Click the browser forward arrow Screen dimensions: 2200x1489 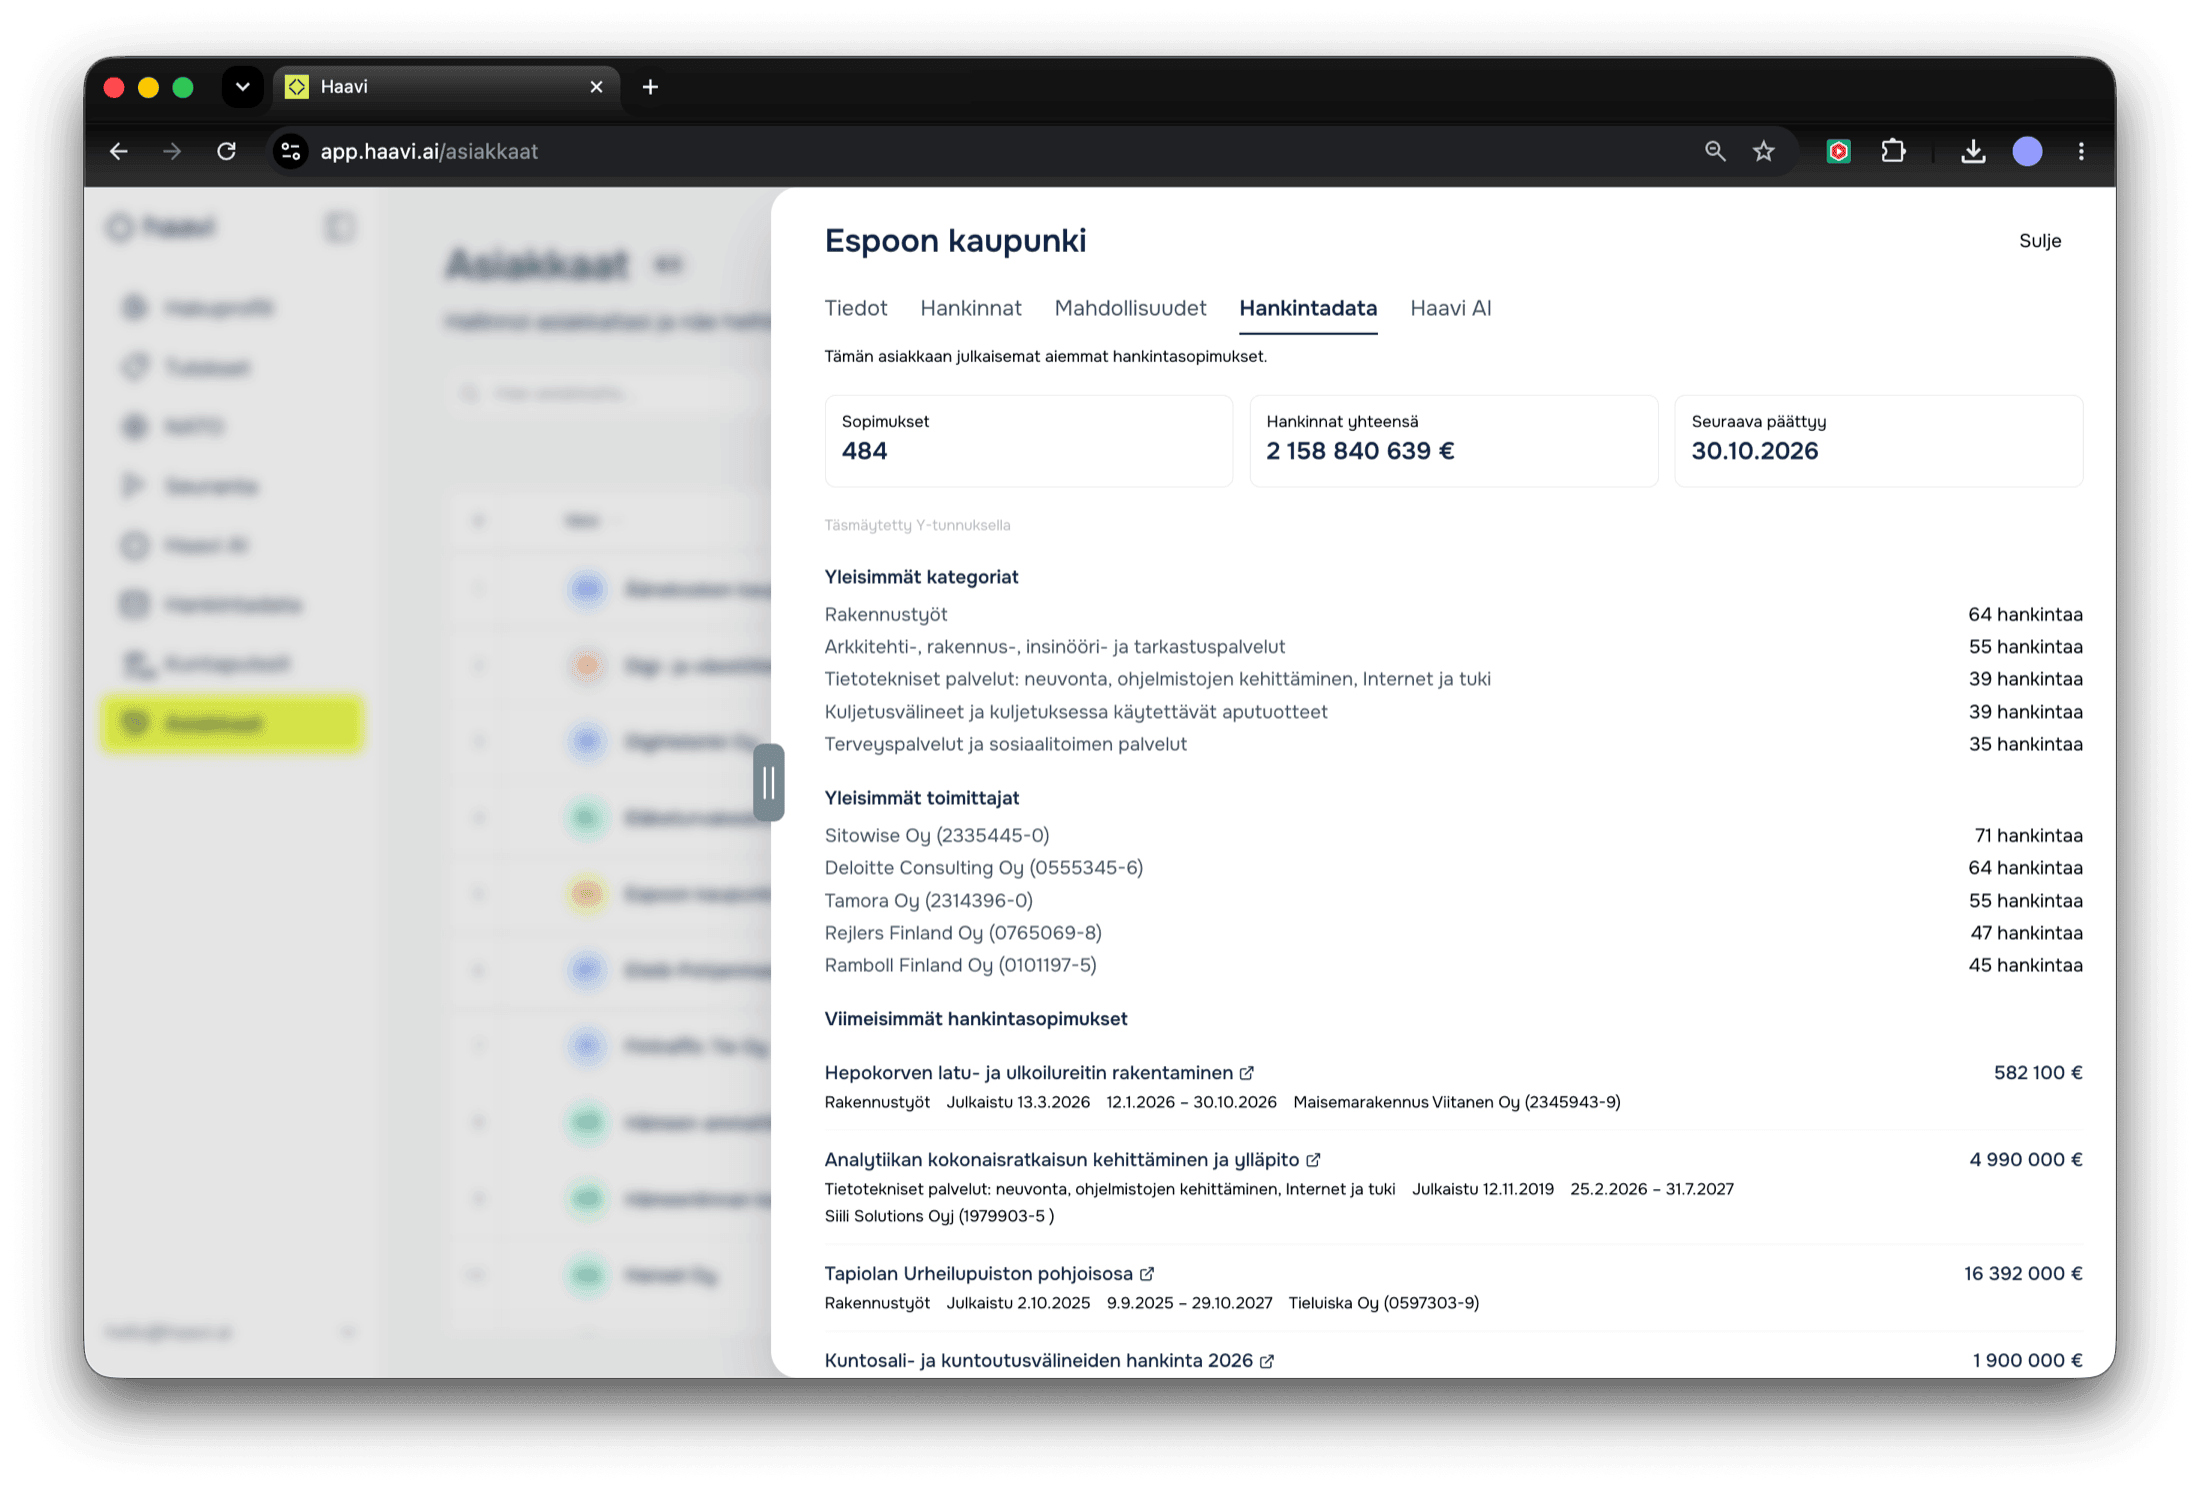[172, 151]
